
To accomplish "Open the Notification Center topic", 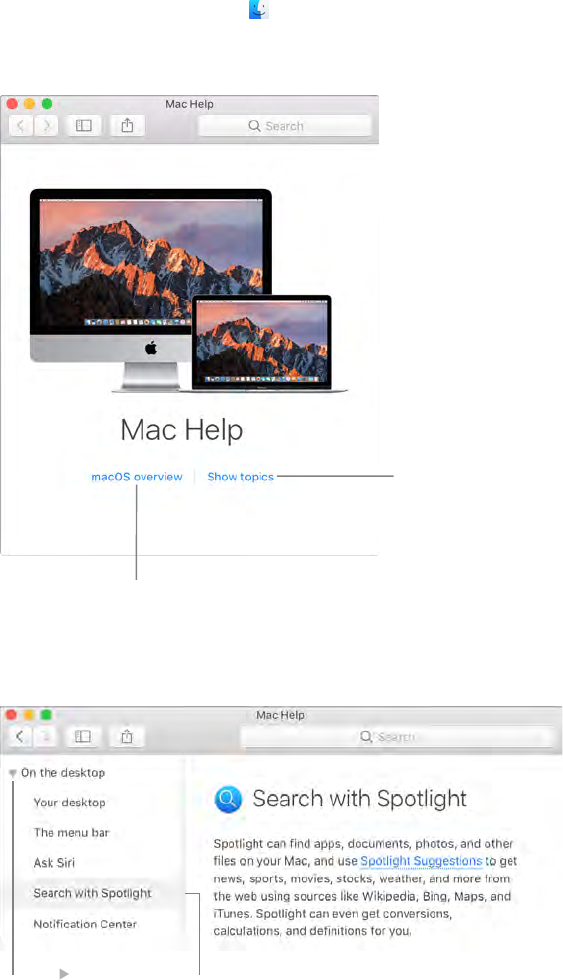I will point(85,924).
